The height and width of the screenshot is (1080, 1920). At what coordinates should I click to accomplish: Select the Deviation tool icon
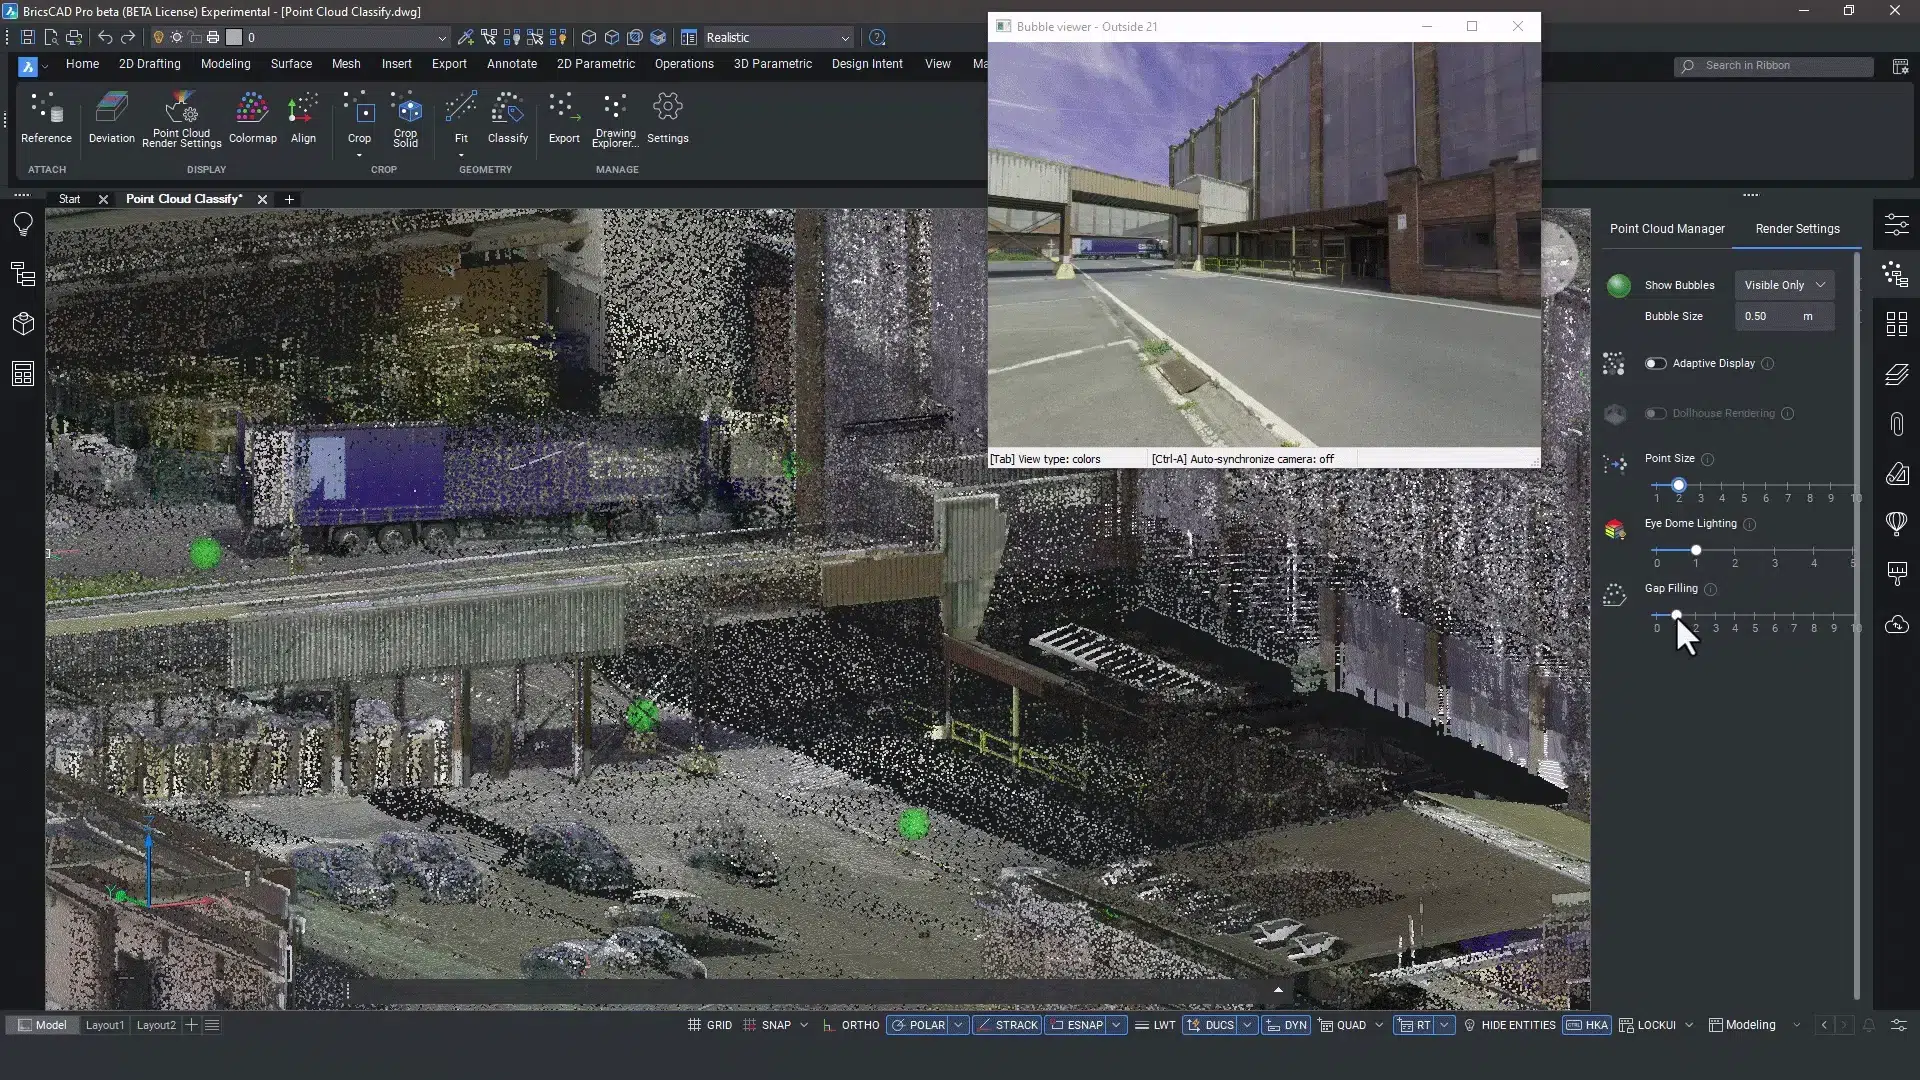111,118
